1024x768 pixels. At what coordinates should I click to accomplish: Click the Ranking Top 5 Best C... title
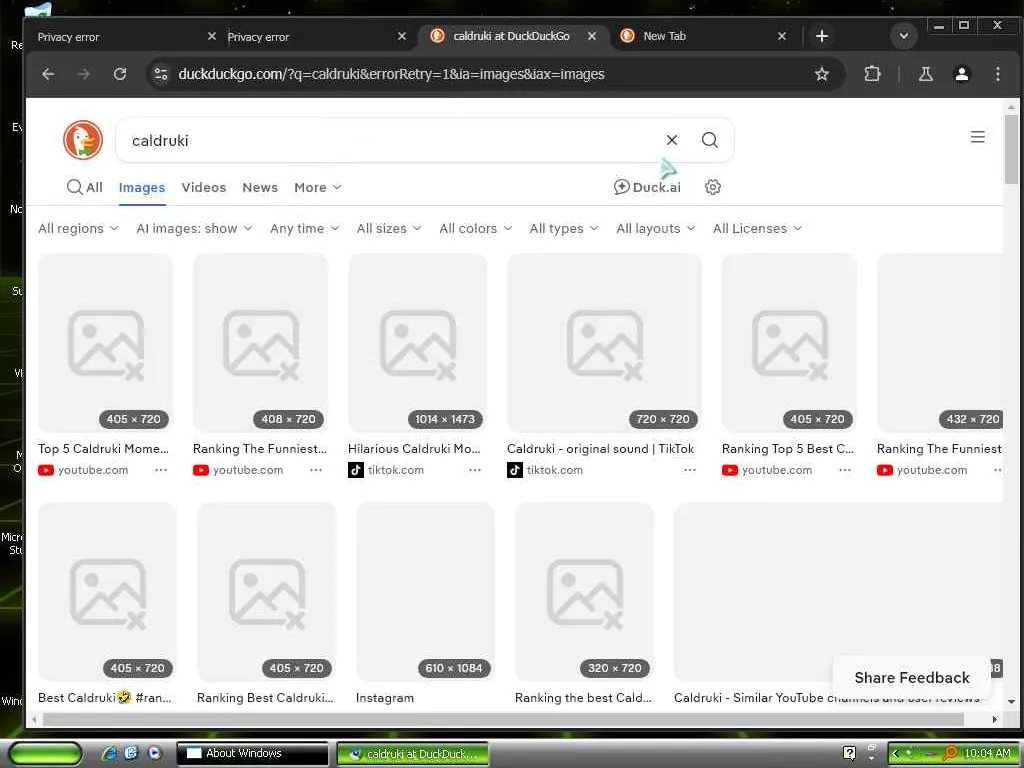(788, 449)
